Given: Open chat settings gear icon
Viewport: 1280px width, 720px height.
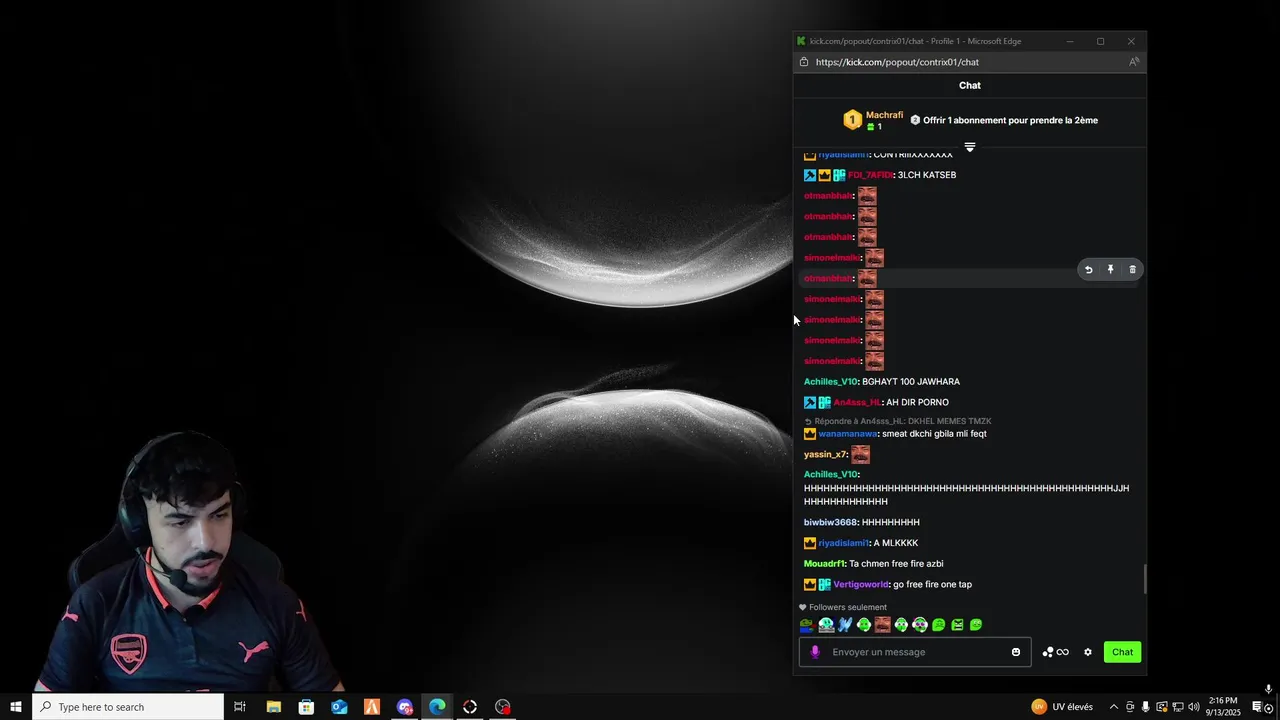Looking at the screenshot, I should click(x=1088, y=652).
